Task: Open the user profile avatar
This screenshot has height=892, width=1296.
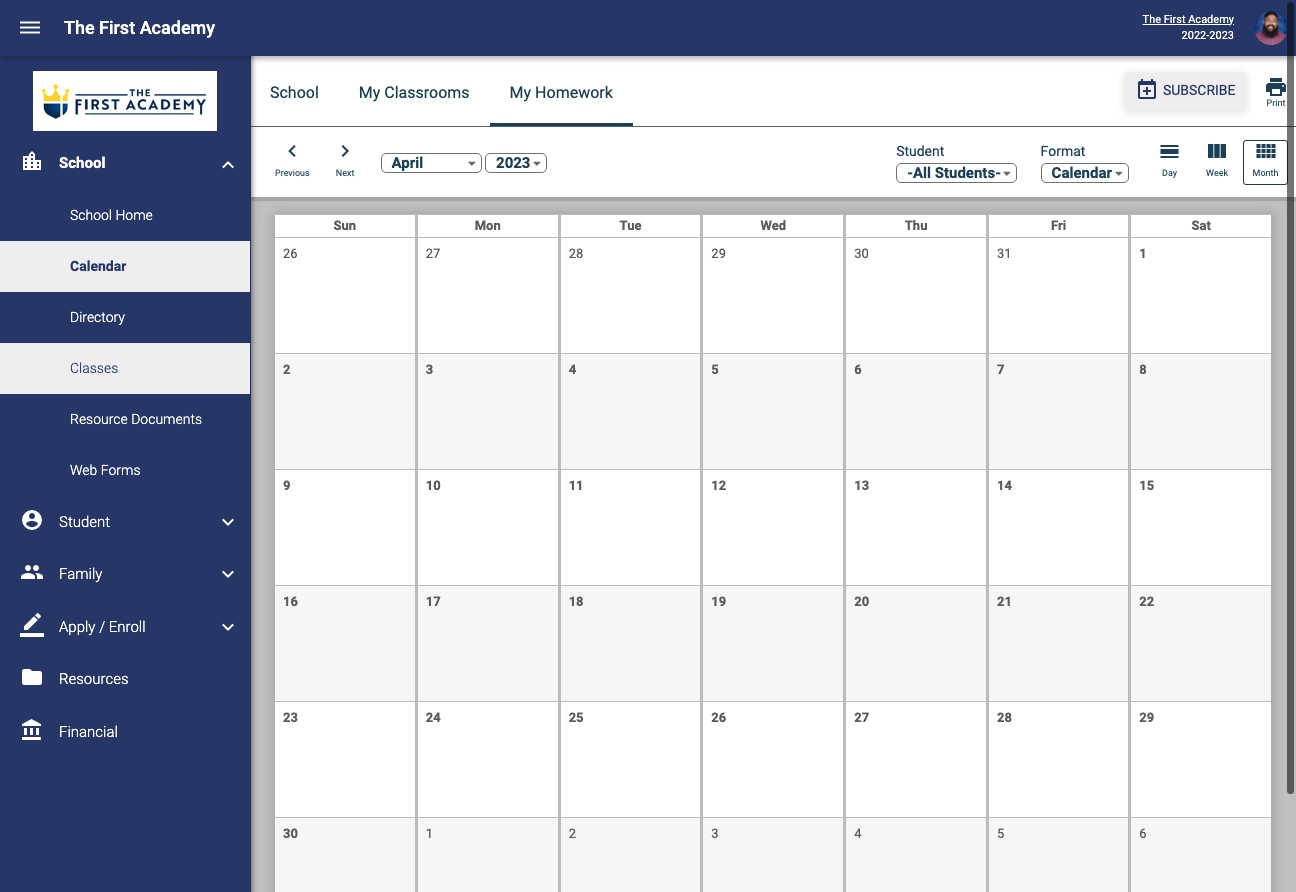Action: coord(1270,28)
